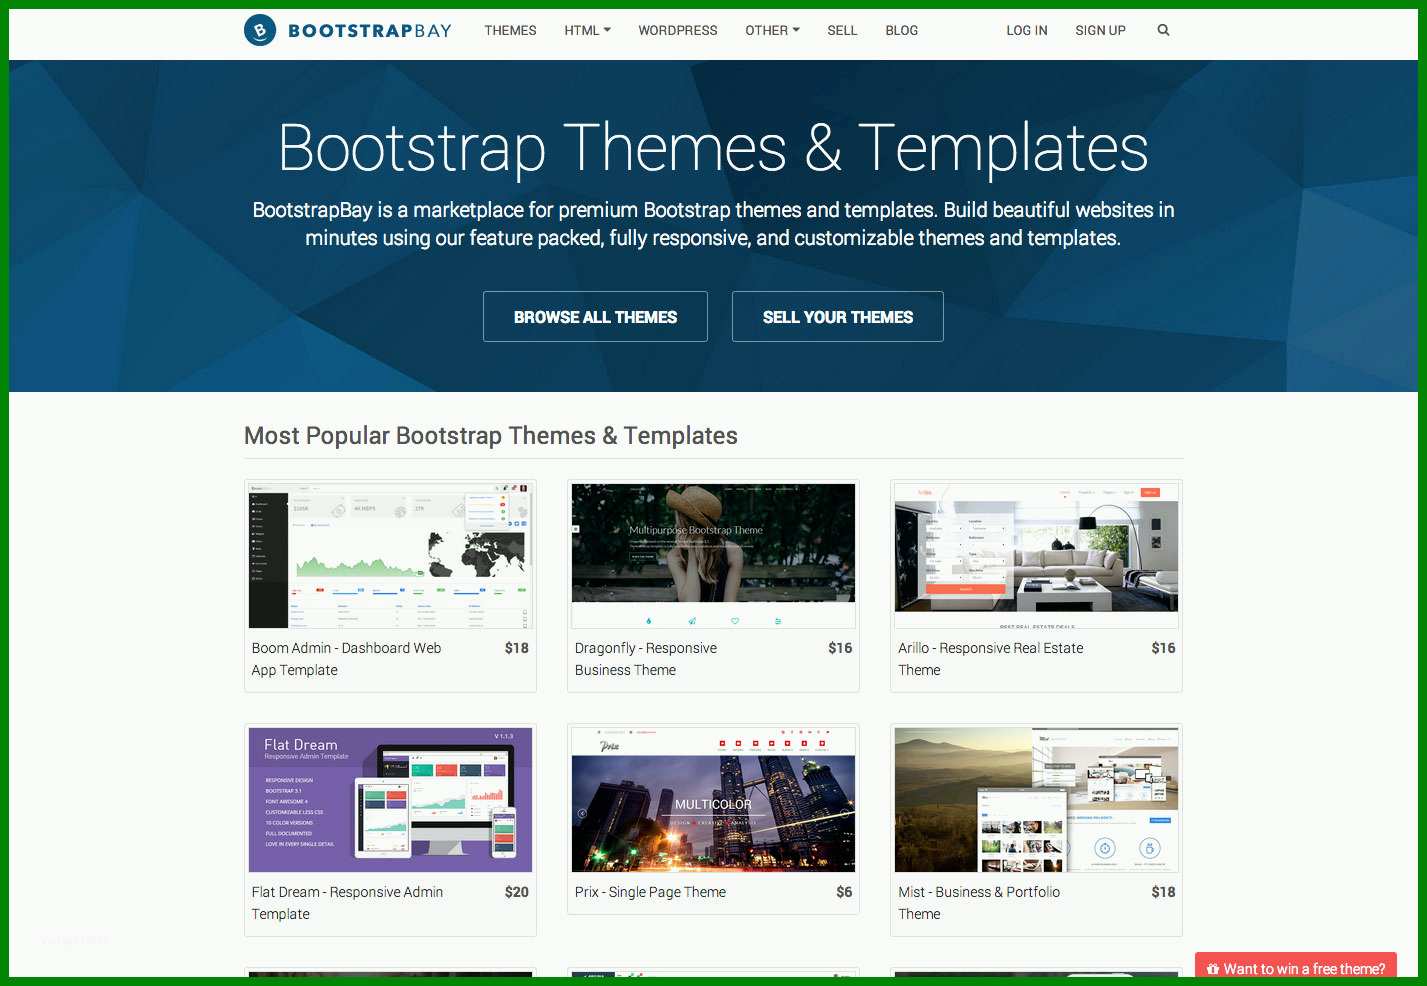The height and width of the screenshot is (986, 1427).
Task: Click the $16 price of Arillo
Action: [1163, 648]
